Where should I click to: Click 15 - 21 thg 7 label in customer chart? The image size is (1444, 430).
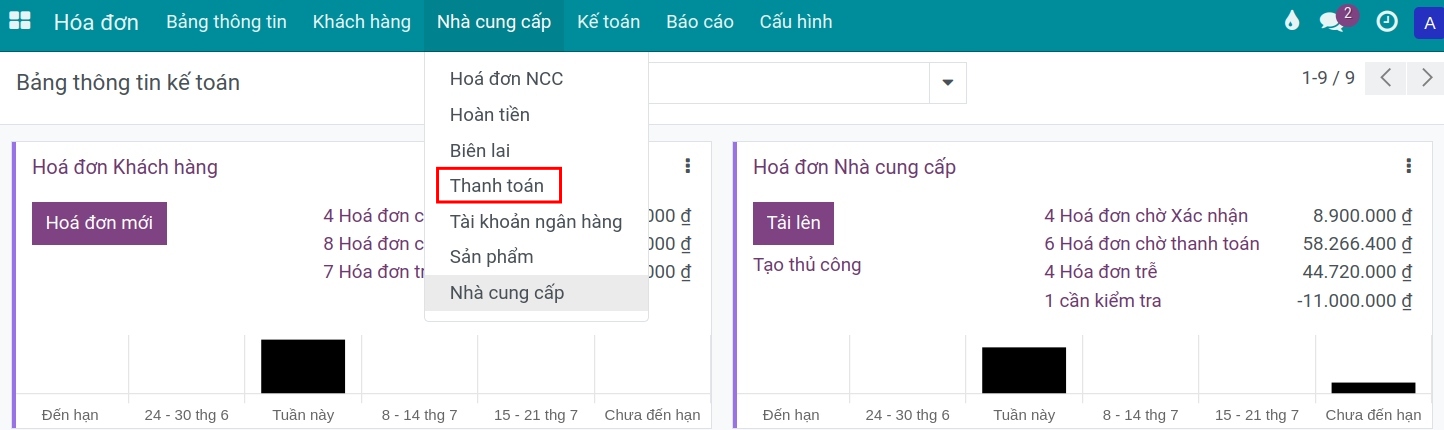click(x=535, y=414)
